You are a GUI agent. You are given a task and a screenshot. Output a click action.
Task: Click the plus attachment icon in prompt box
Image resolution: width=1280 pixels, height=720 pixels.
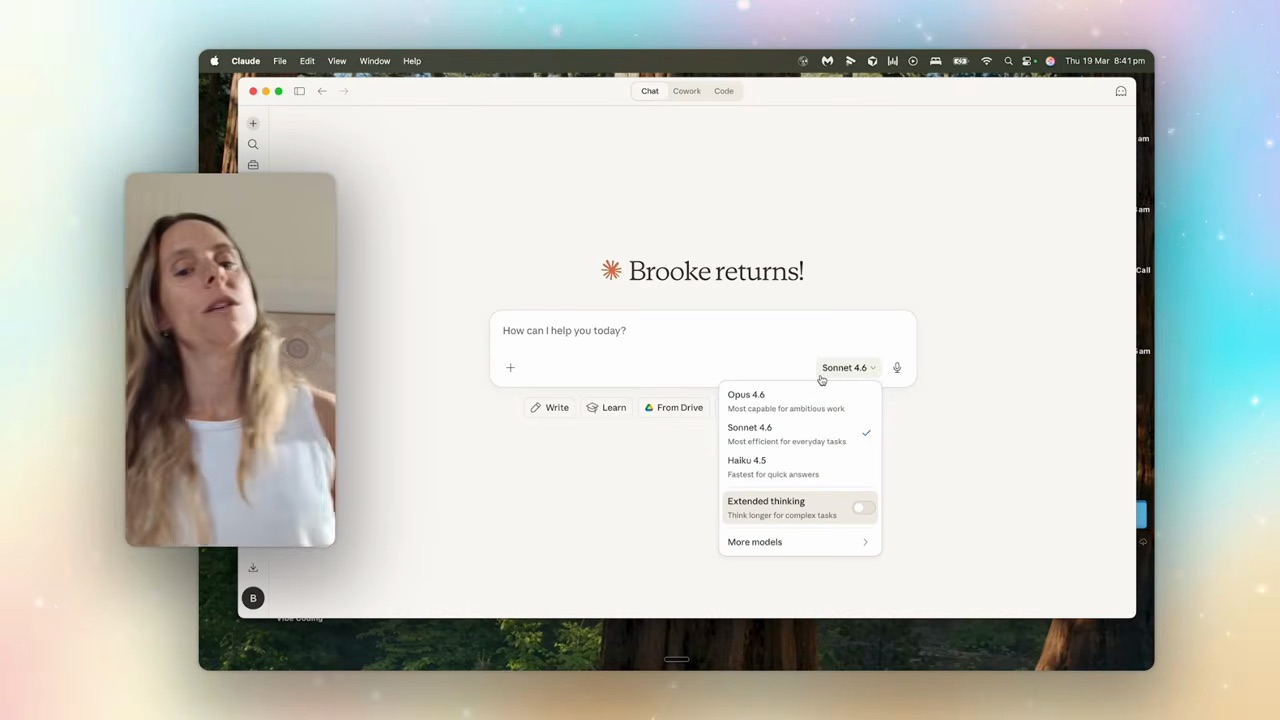coord(510,368)
